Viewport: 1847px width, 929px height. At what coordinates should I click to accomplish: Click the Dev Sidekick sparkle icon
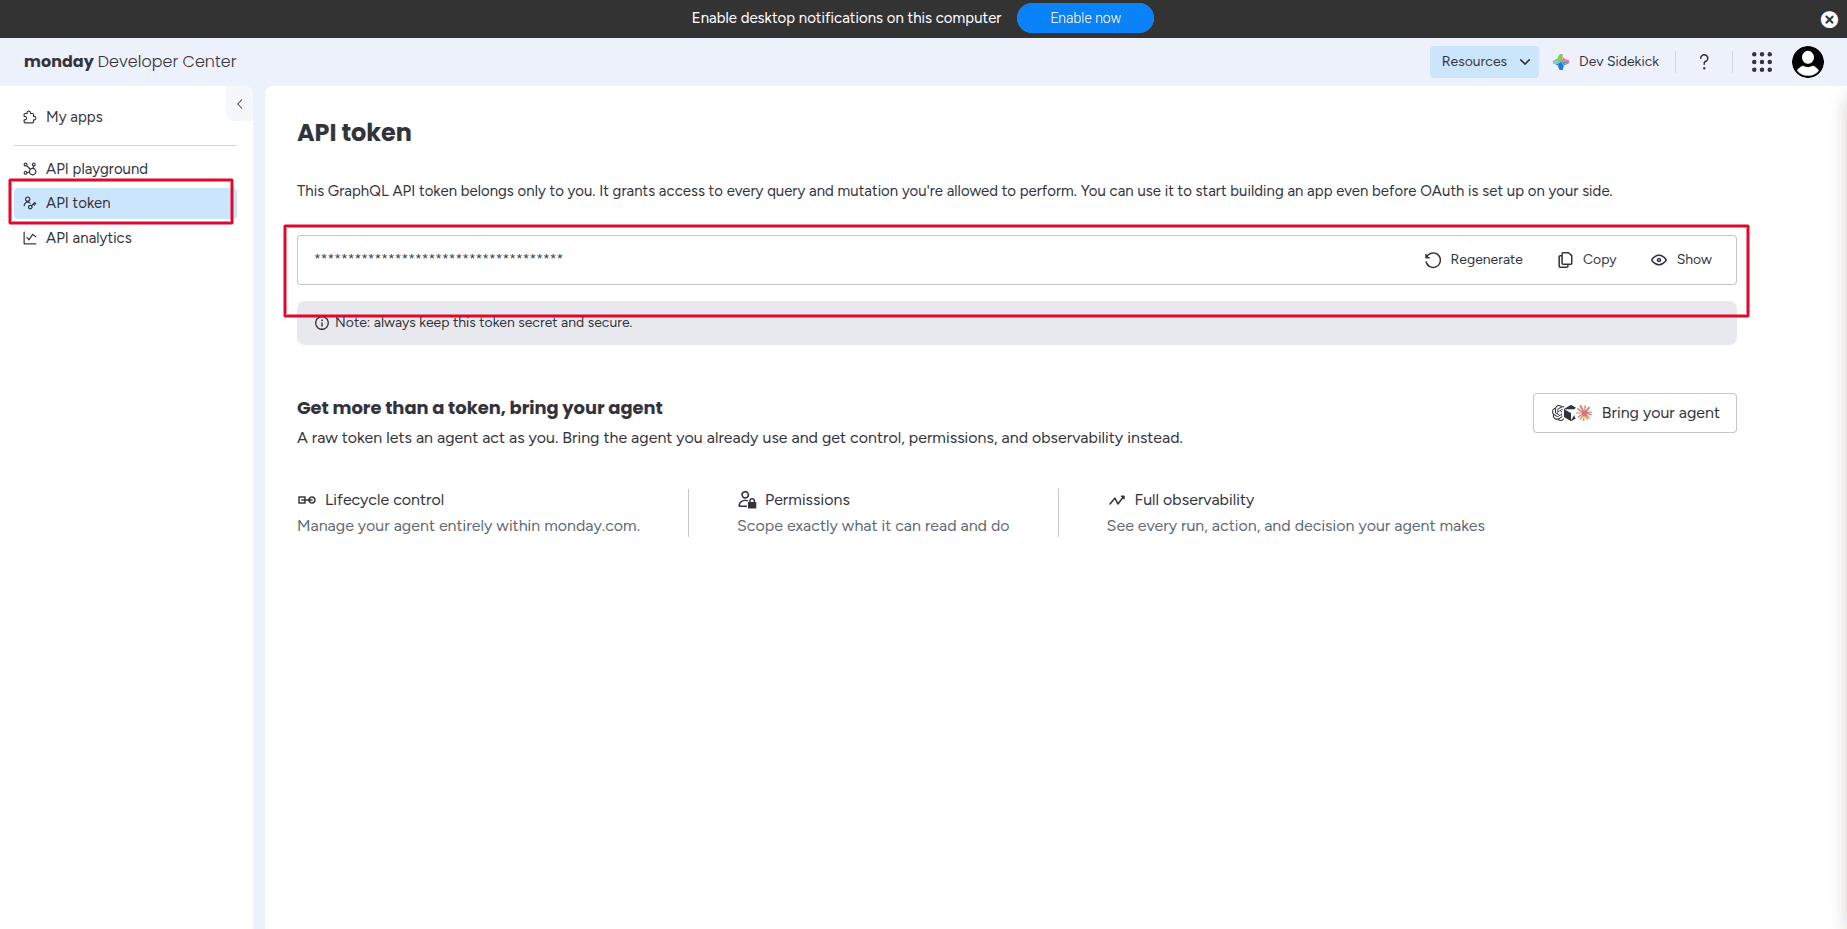1561,62
